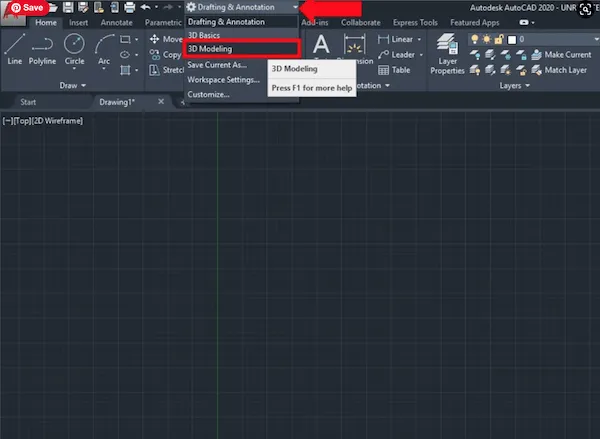Toggle the layer lightbulb on/off icon

click(473, 38)
